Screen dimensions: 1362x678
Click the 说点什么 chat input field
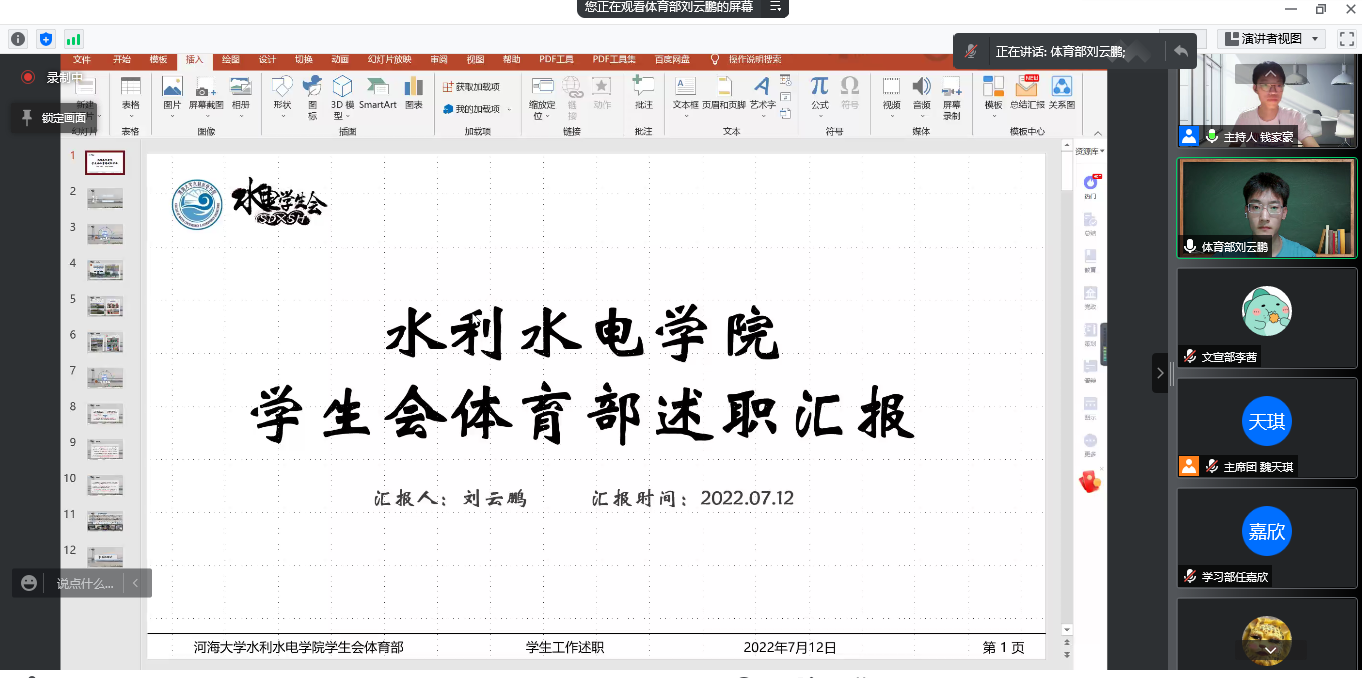(x=84, y=583)
